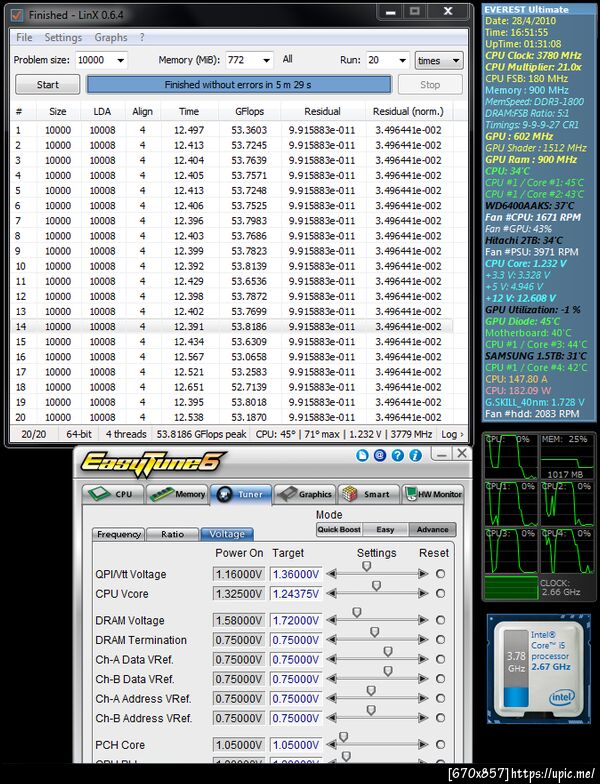Image resolution: width=600 pixels, height=784 pixels.
Task: Click EasyTune6 document icon in header
Action: (x=362, y=455)
